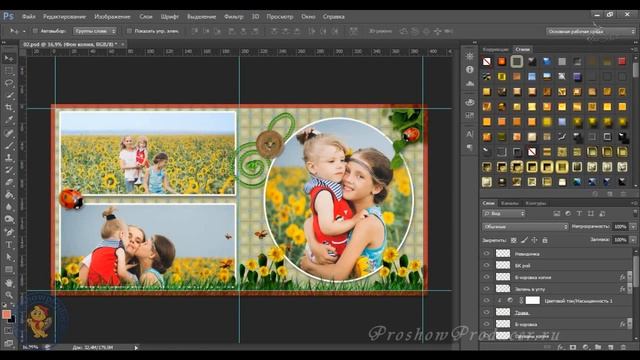Switch to the Коррекция tab

click(x=496, y=49)
